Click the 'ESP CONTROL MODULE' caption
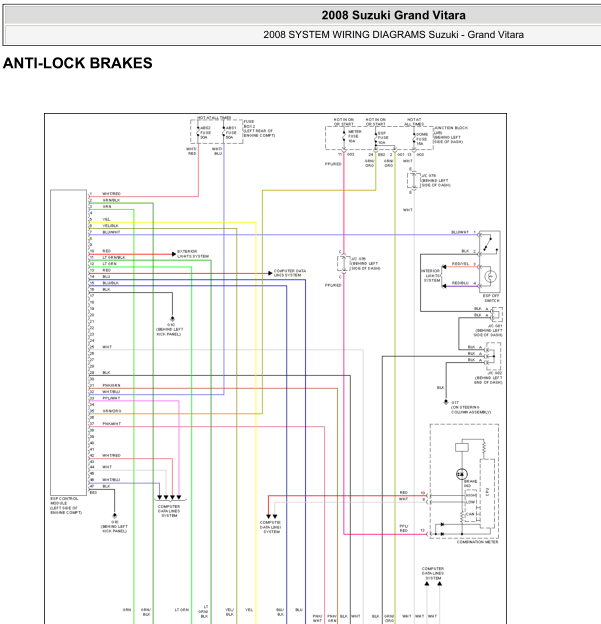 (x=66, y=505)
